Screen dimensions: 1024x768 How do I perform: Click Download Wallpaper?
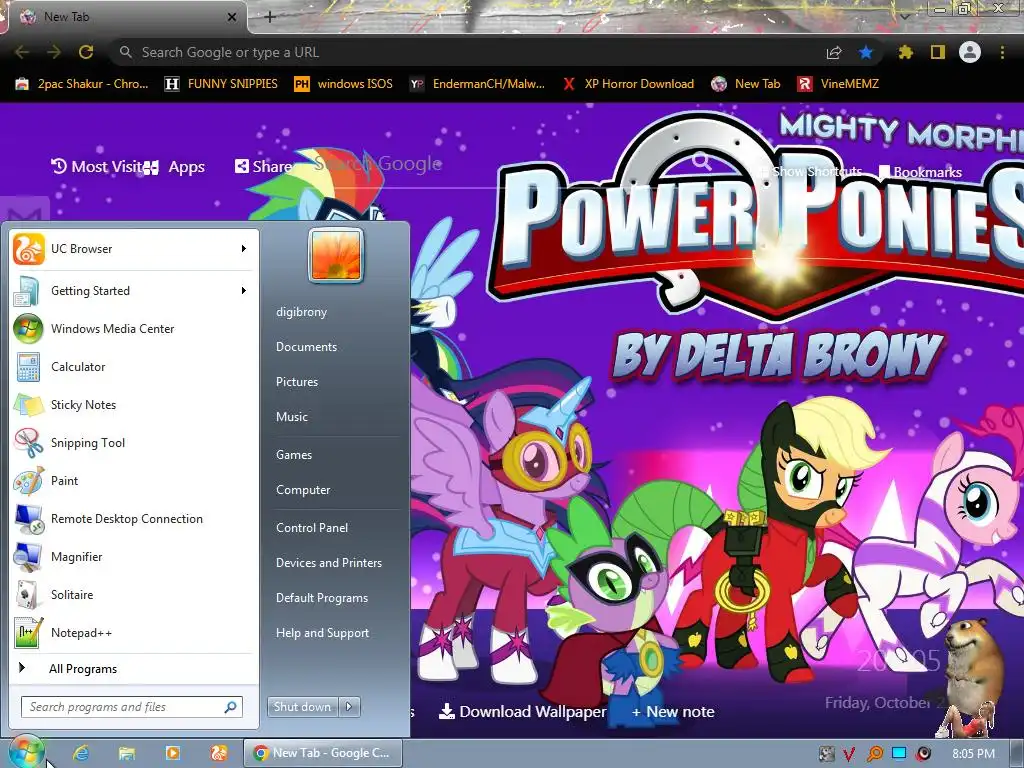coord(522,712)
